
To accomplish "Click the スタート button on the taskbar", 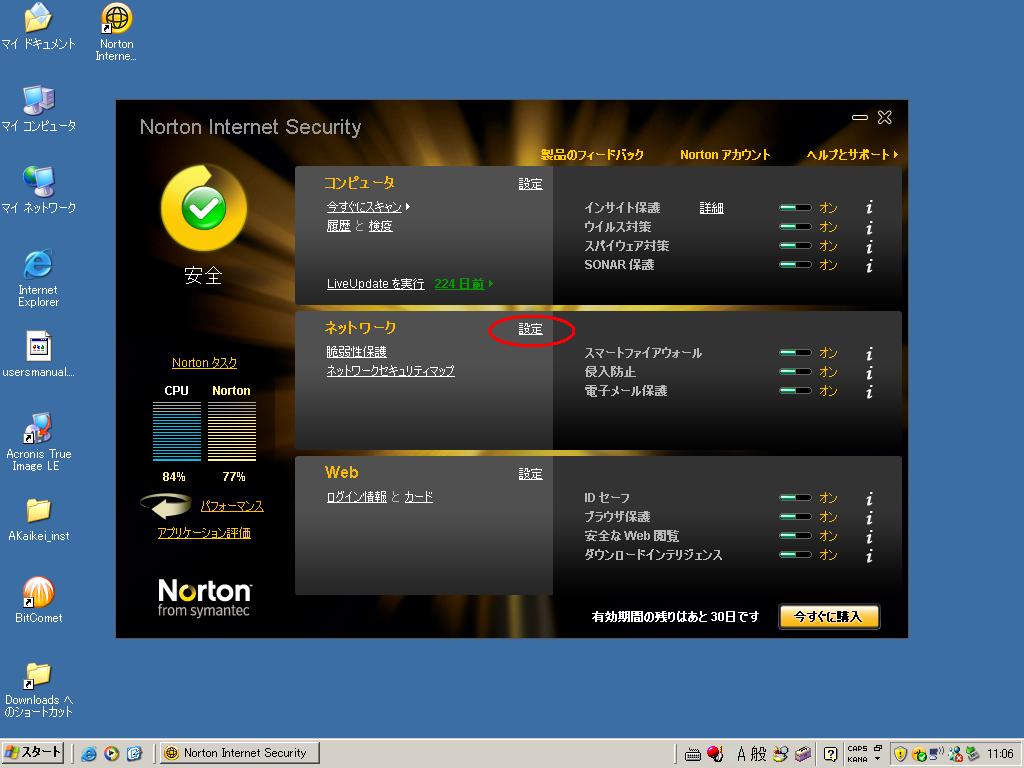I will [34, 753].
